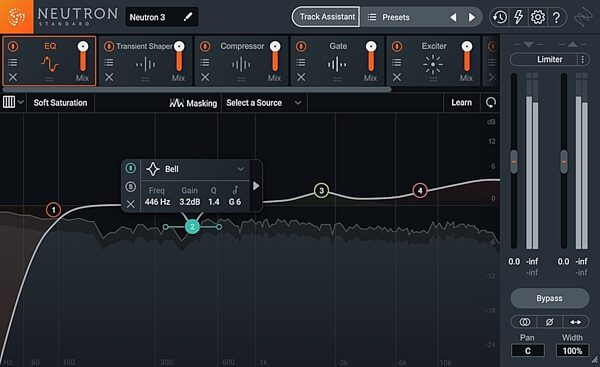Screen dimensions: 600x367
Task: Click the Pan value field C
Action: coord(528,351)
